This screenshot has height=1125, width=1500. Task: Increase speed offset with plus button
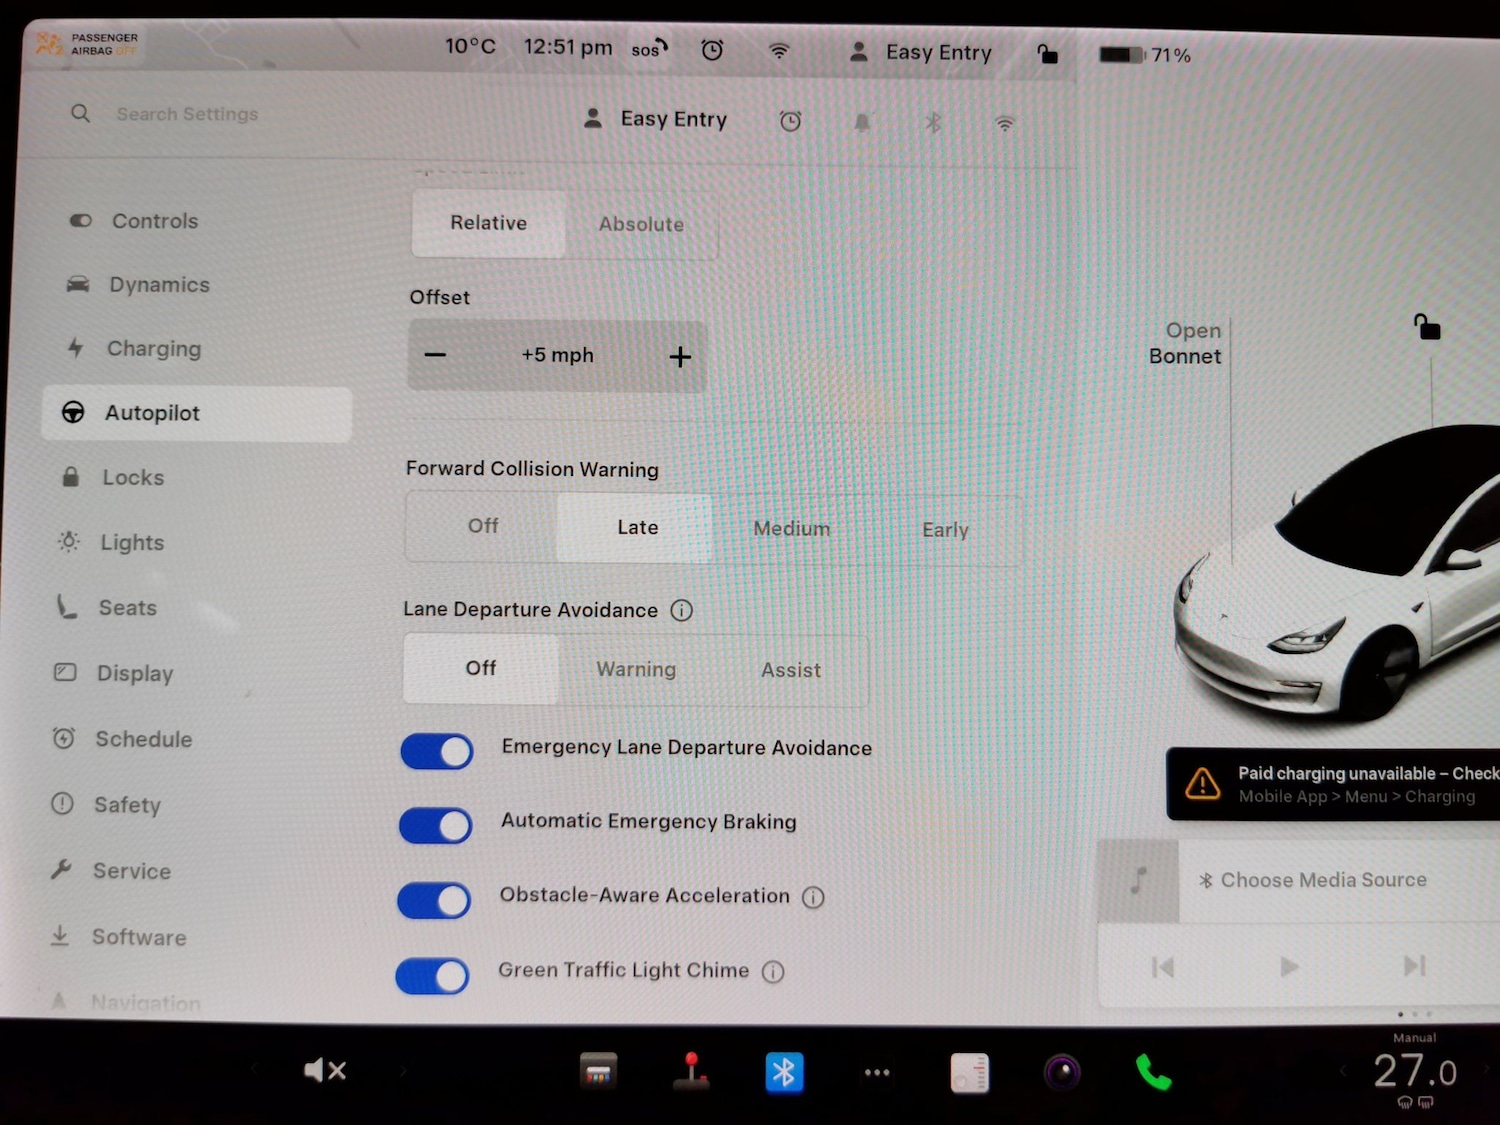680,356
